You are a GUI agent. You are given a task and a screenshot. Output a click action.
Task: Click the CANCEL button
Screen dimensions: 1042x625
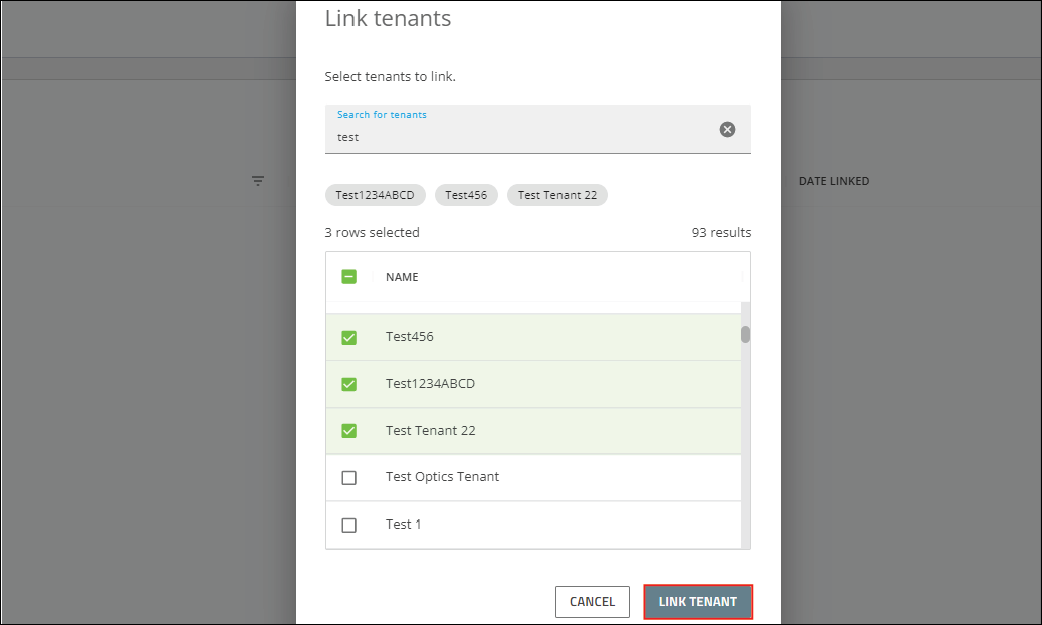(x=592, y=602)
